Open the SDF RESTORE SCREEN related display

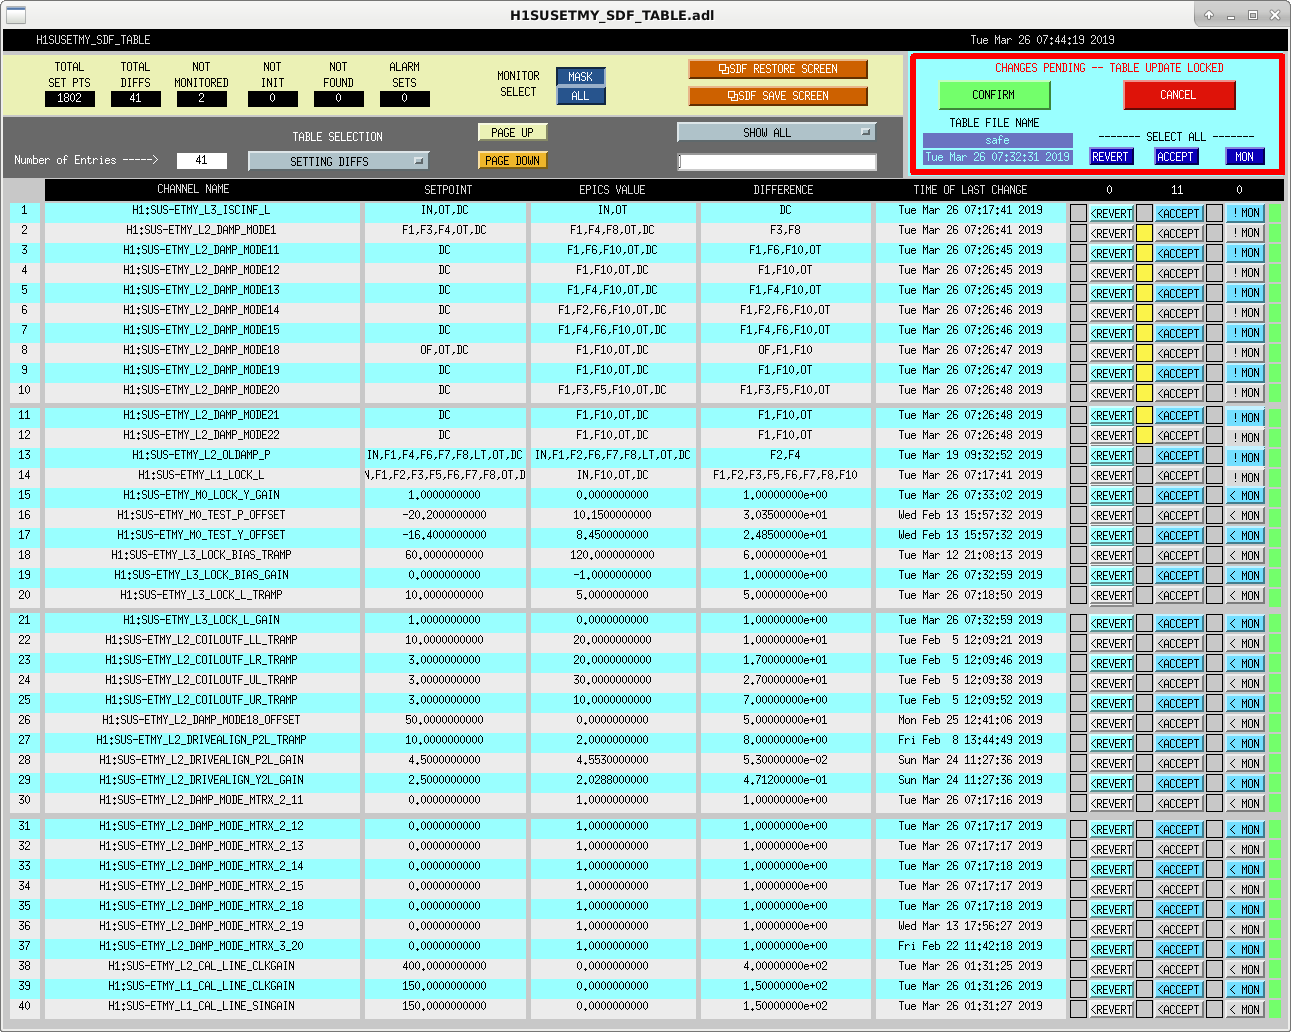(778, 69)
